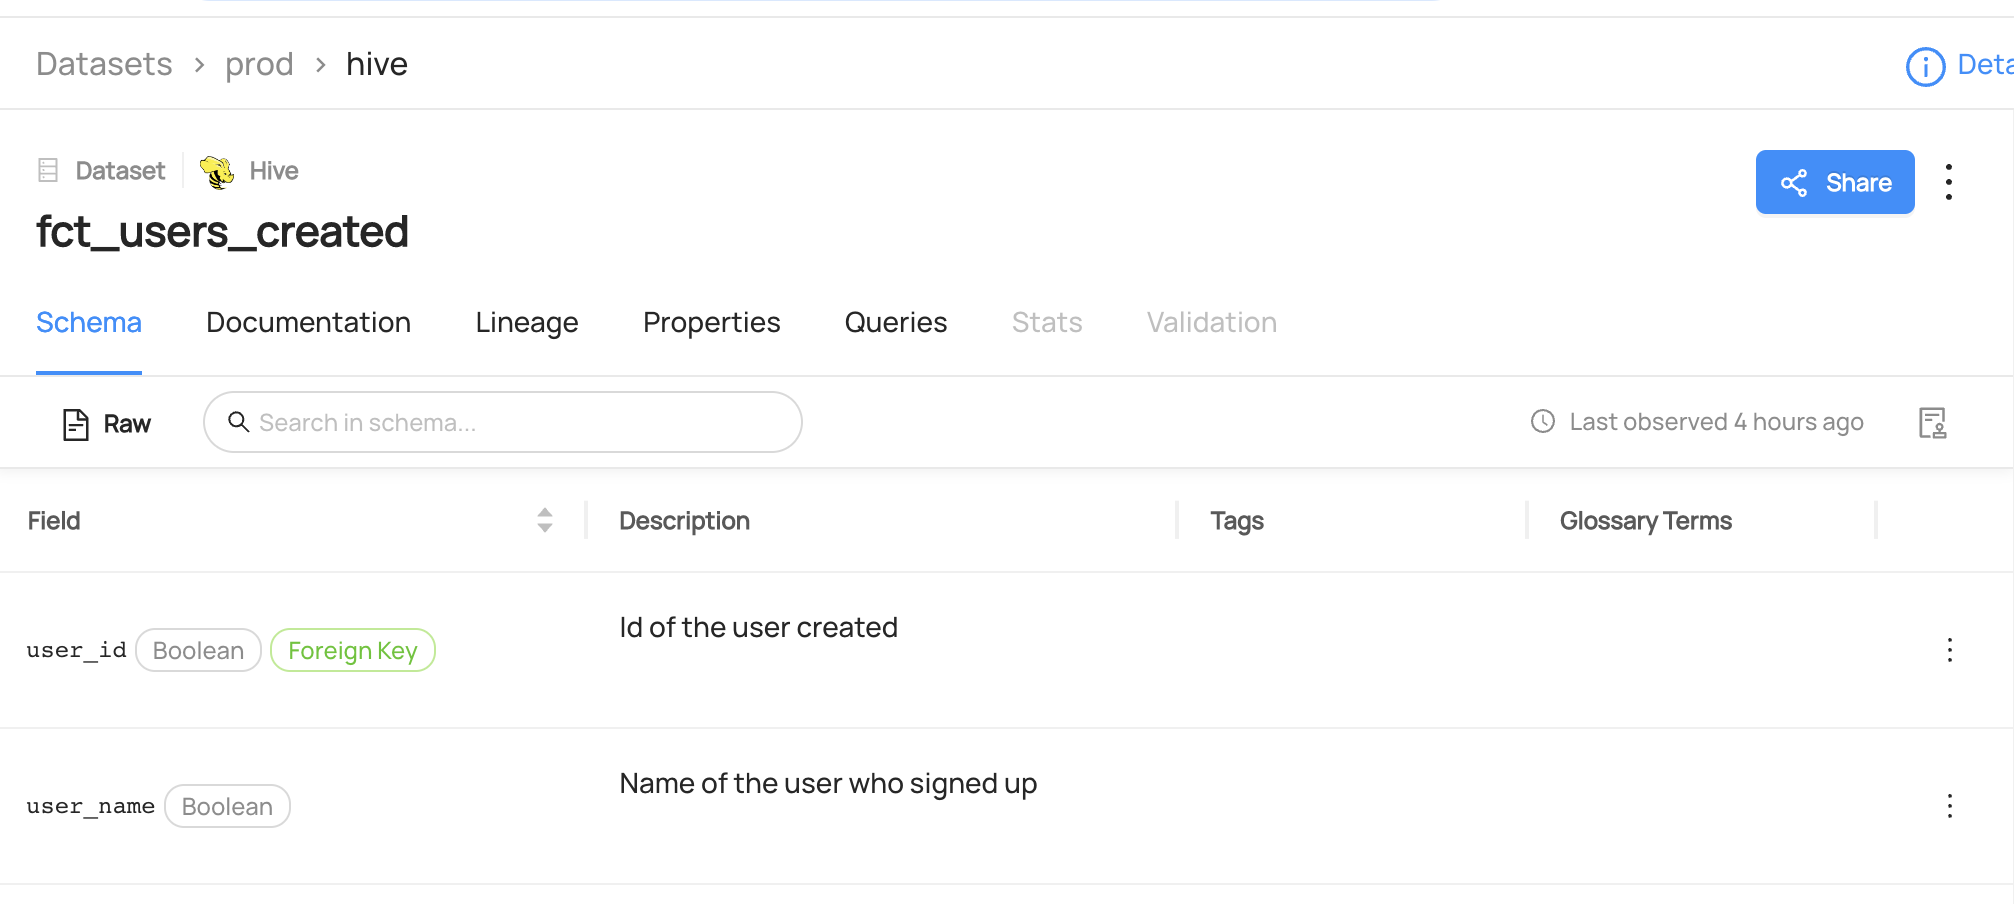2014x904 pixels.
Task: Click the Hive platform logo icon
Action: tap(217, 172)
